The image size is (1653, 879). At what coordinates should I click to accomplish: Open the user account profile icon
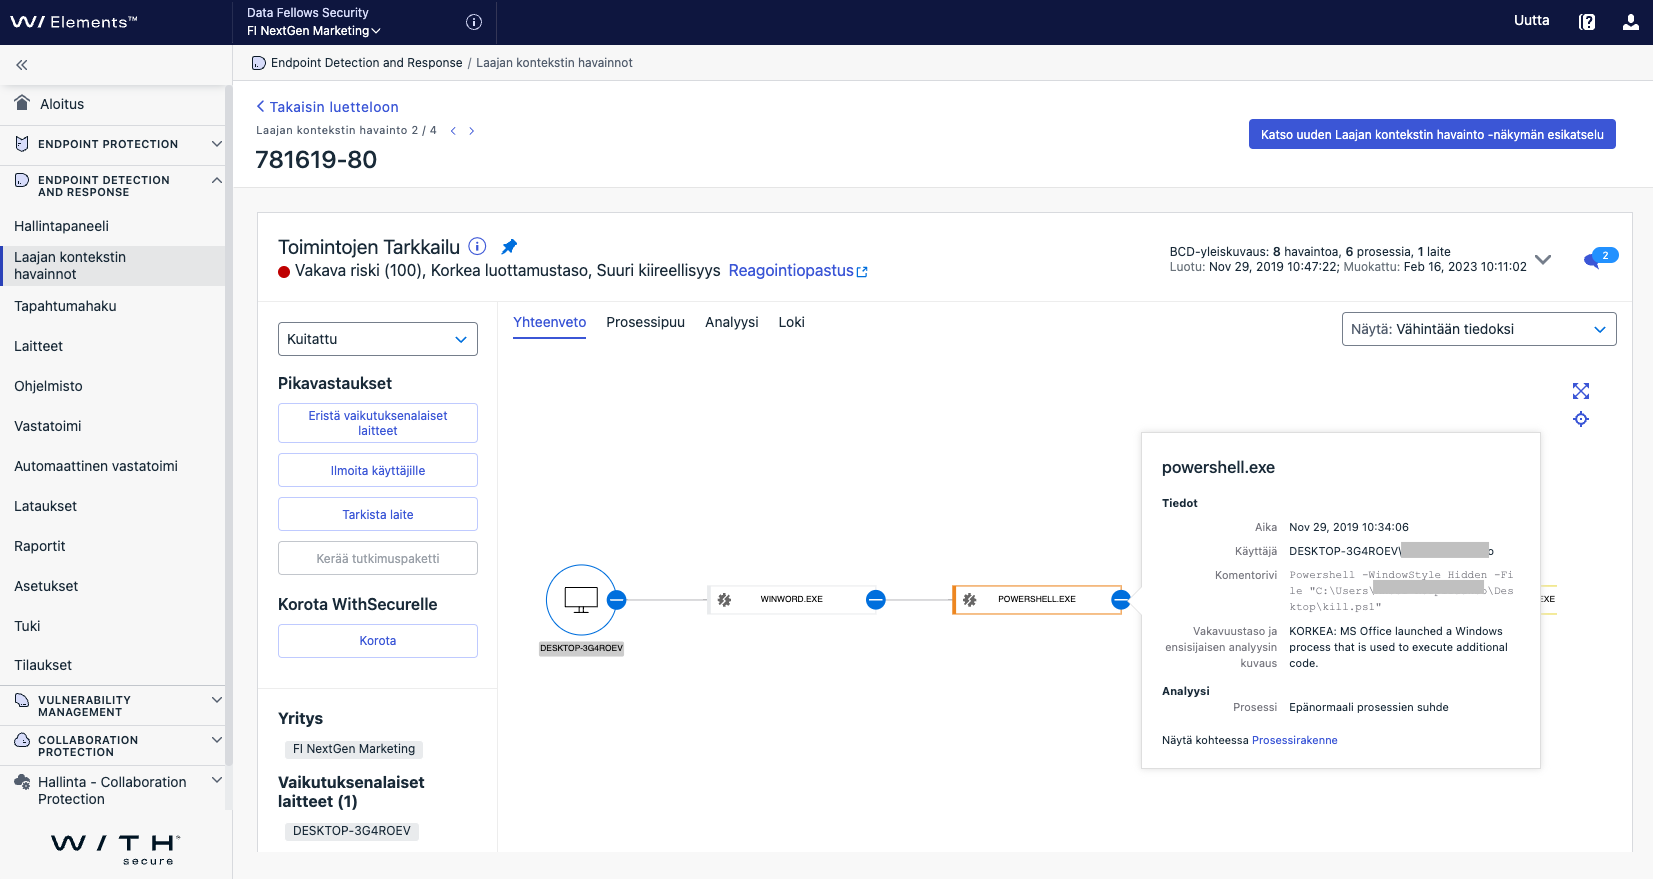coord(1630,22)
